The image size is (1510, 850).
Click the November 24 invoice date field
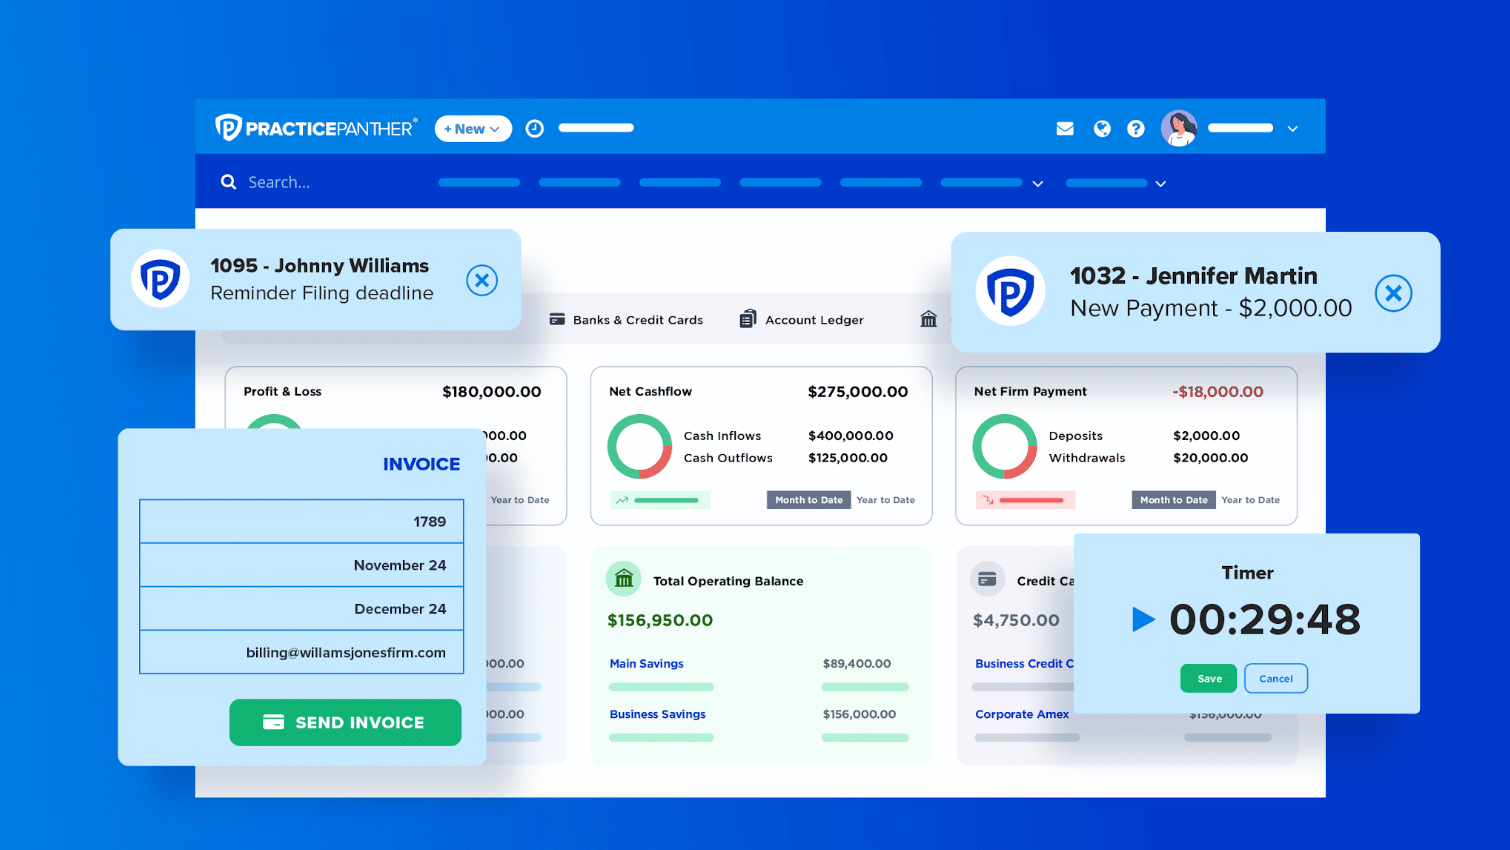[x=302, y=565]
